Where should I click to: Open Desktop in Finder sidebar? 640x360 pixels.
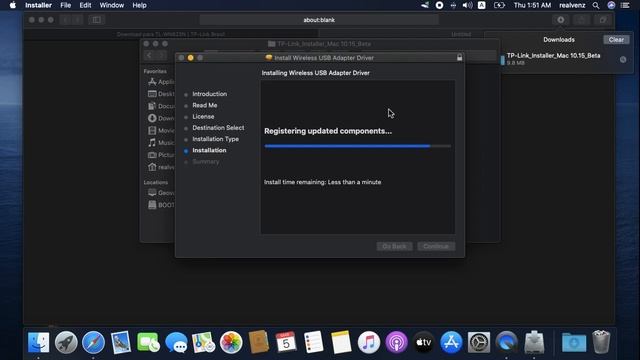[161, 94]
